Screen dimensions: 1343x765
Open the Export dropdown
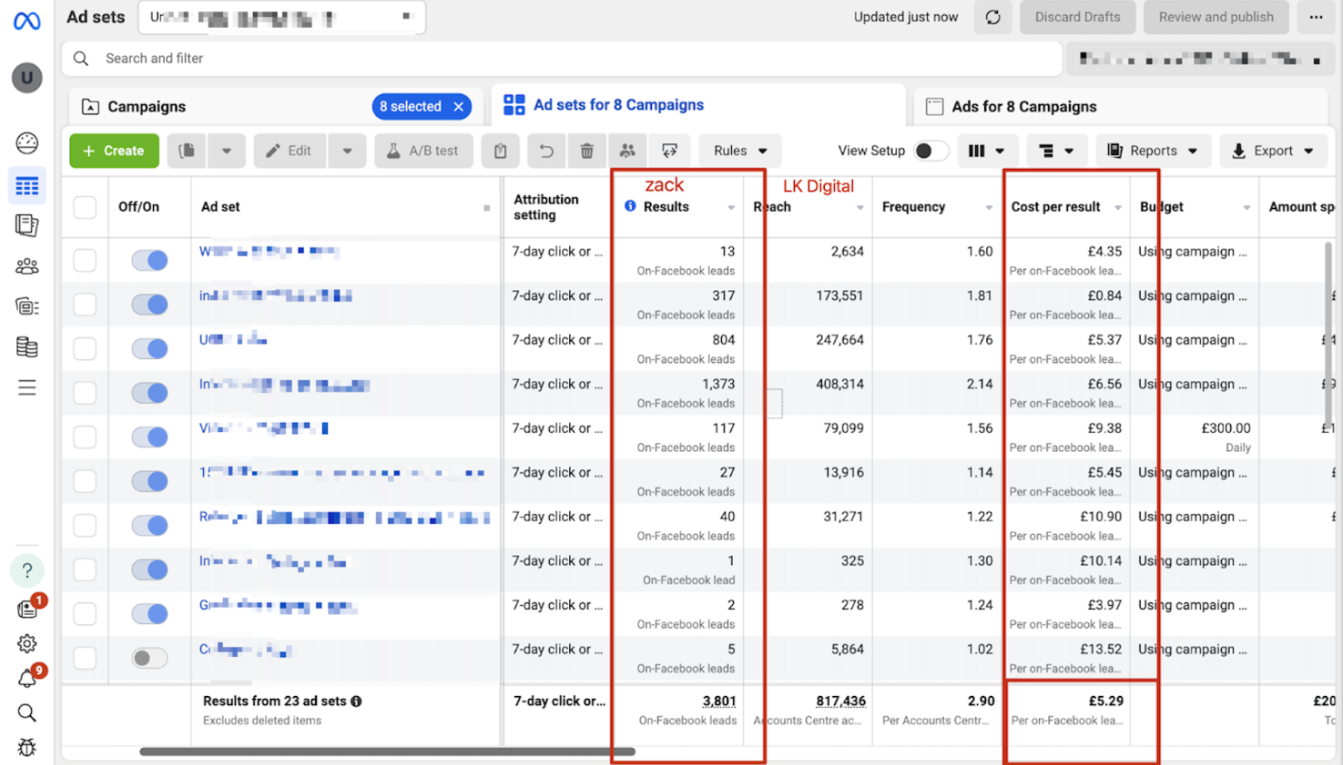pos(1273,151)
